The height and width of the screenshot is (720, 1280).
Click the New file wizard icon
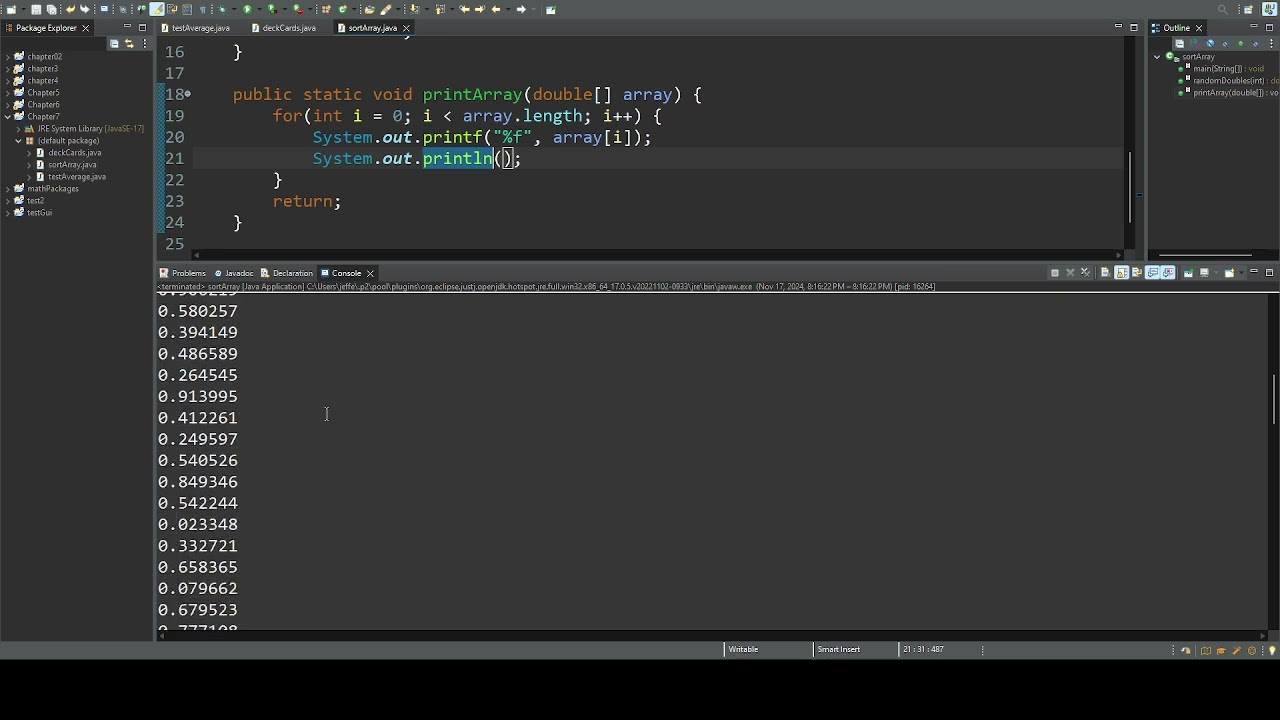click(11, 9)
